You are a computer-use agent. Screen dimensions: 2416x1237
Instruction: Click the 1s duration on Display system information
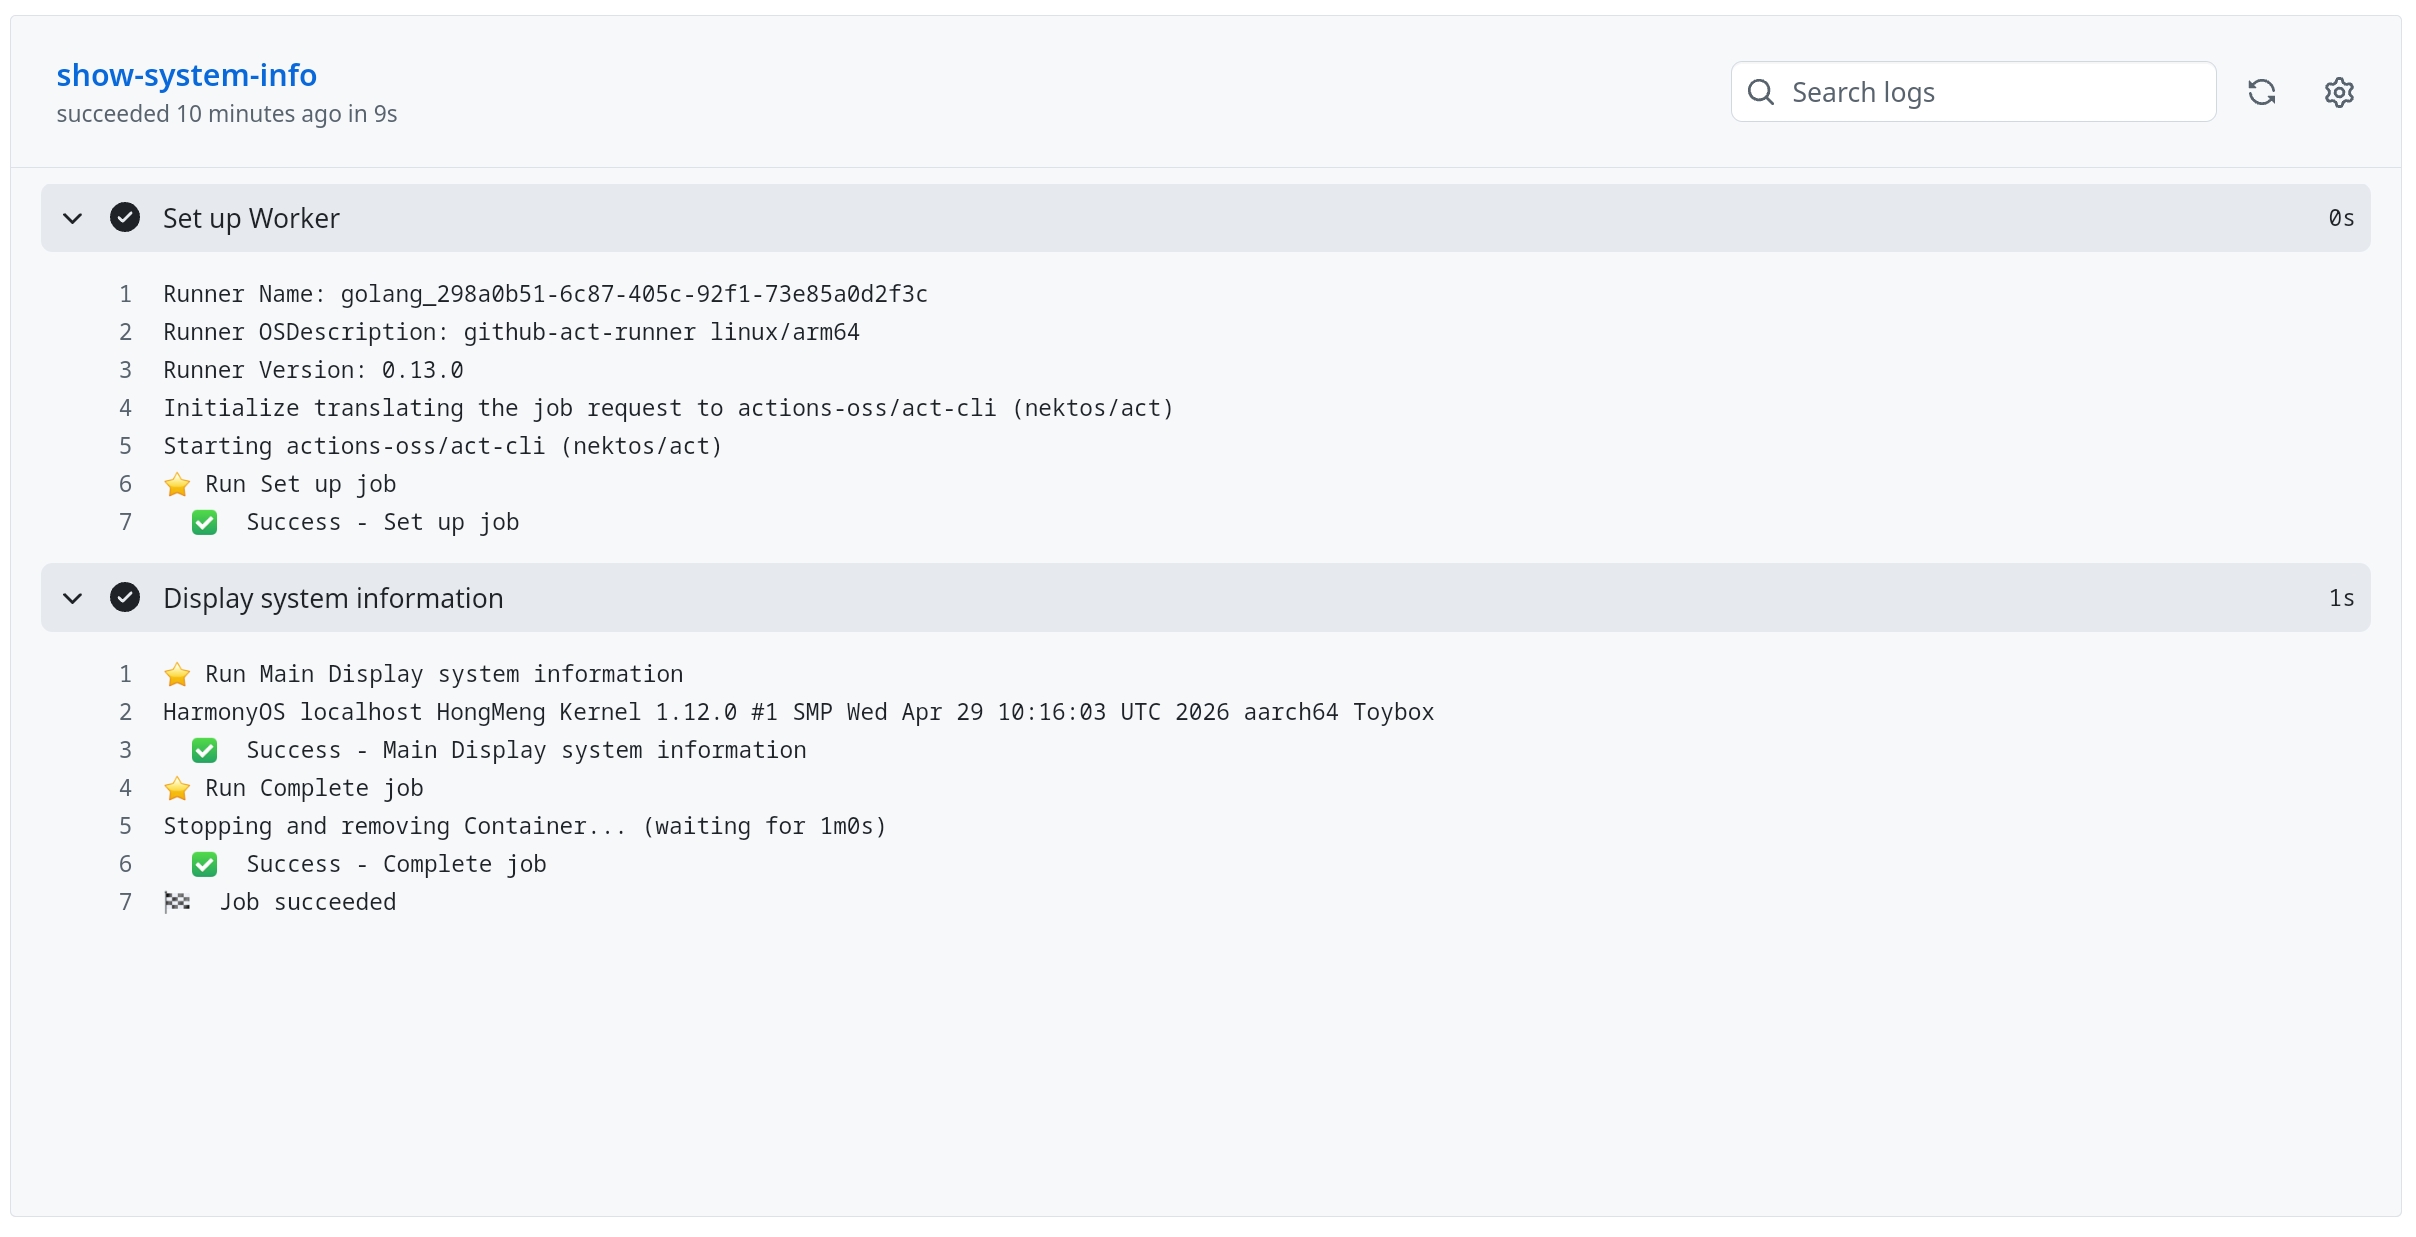2341,598
